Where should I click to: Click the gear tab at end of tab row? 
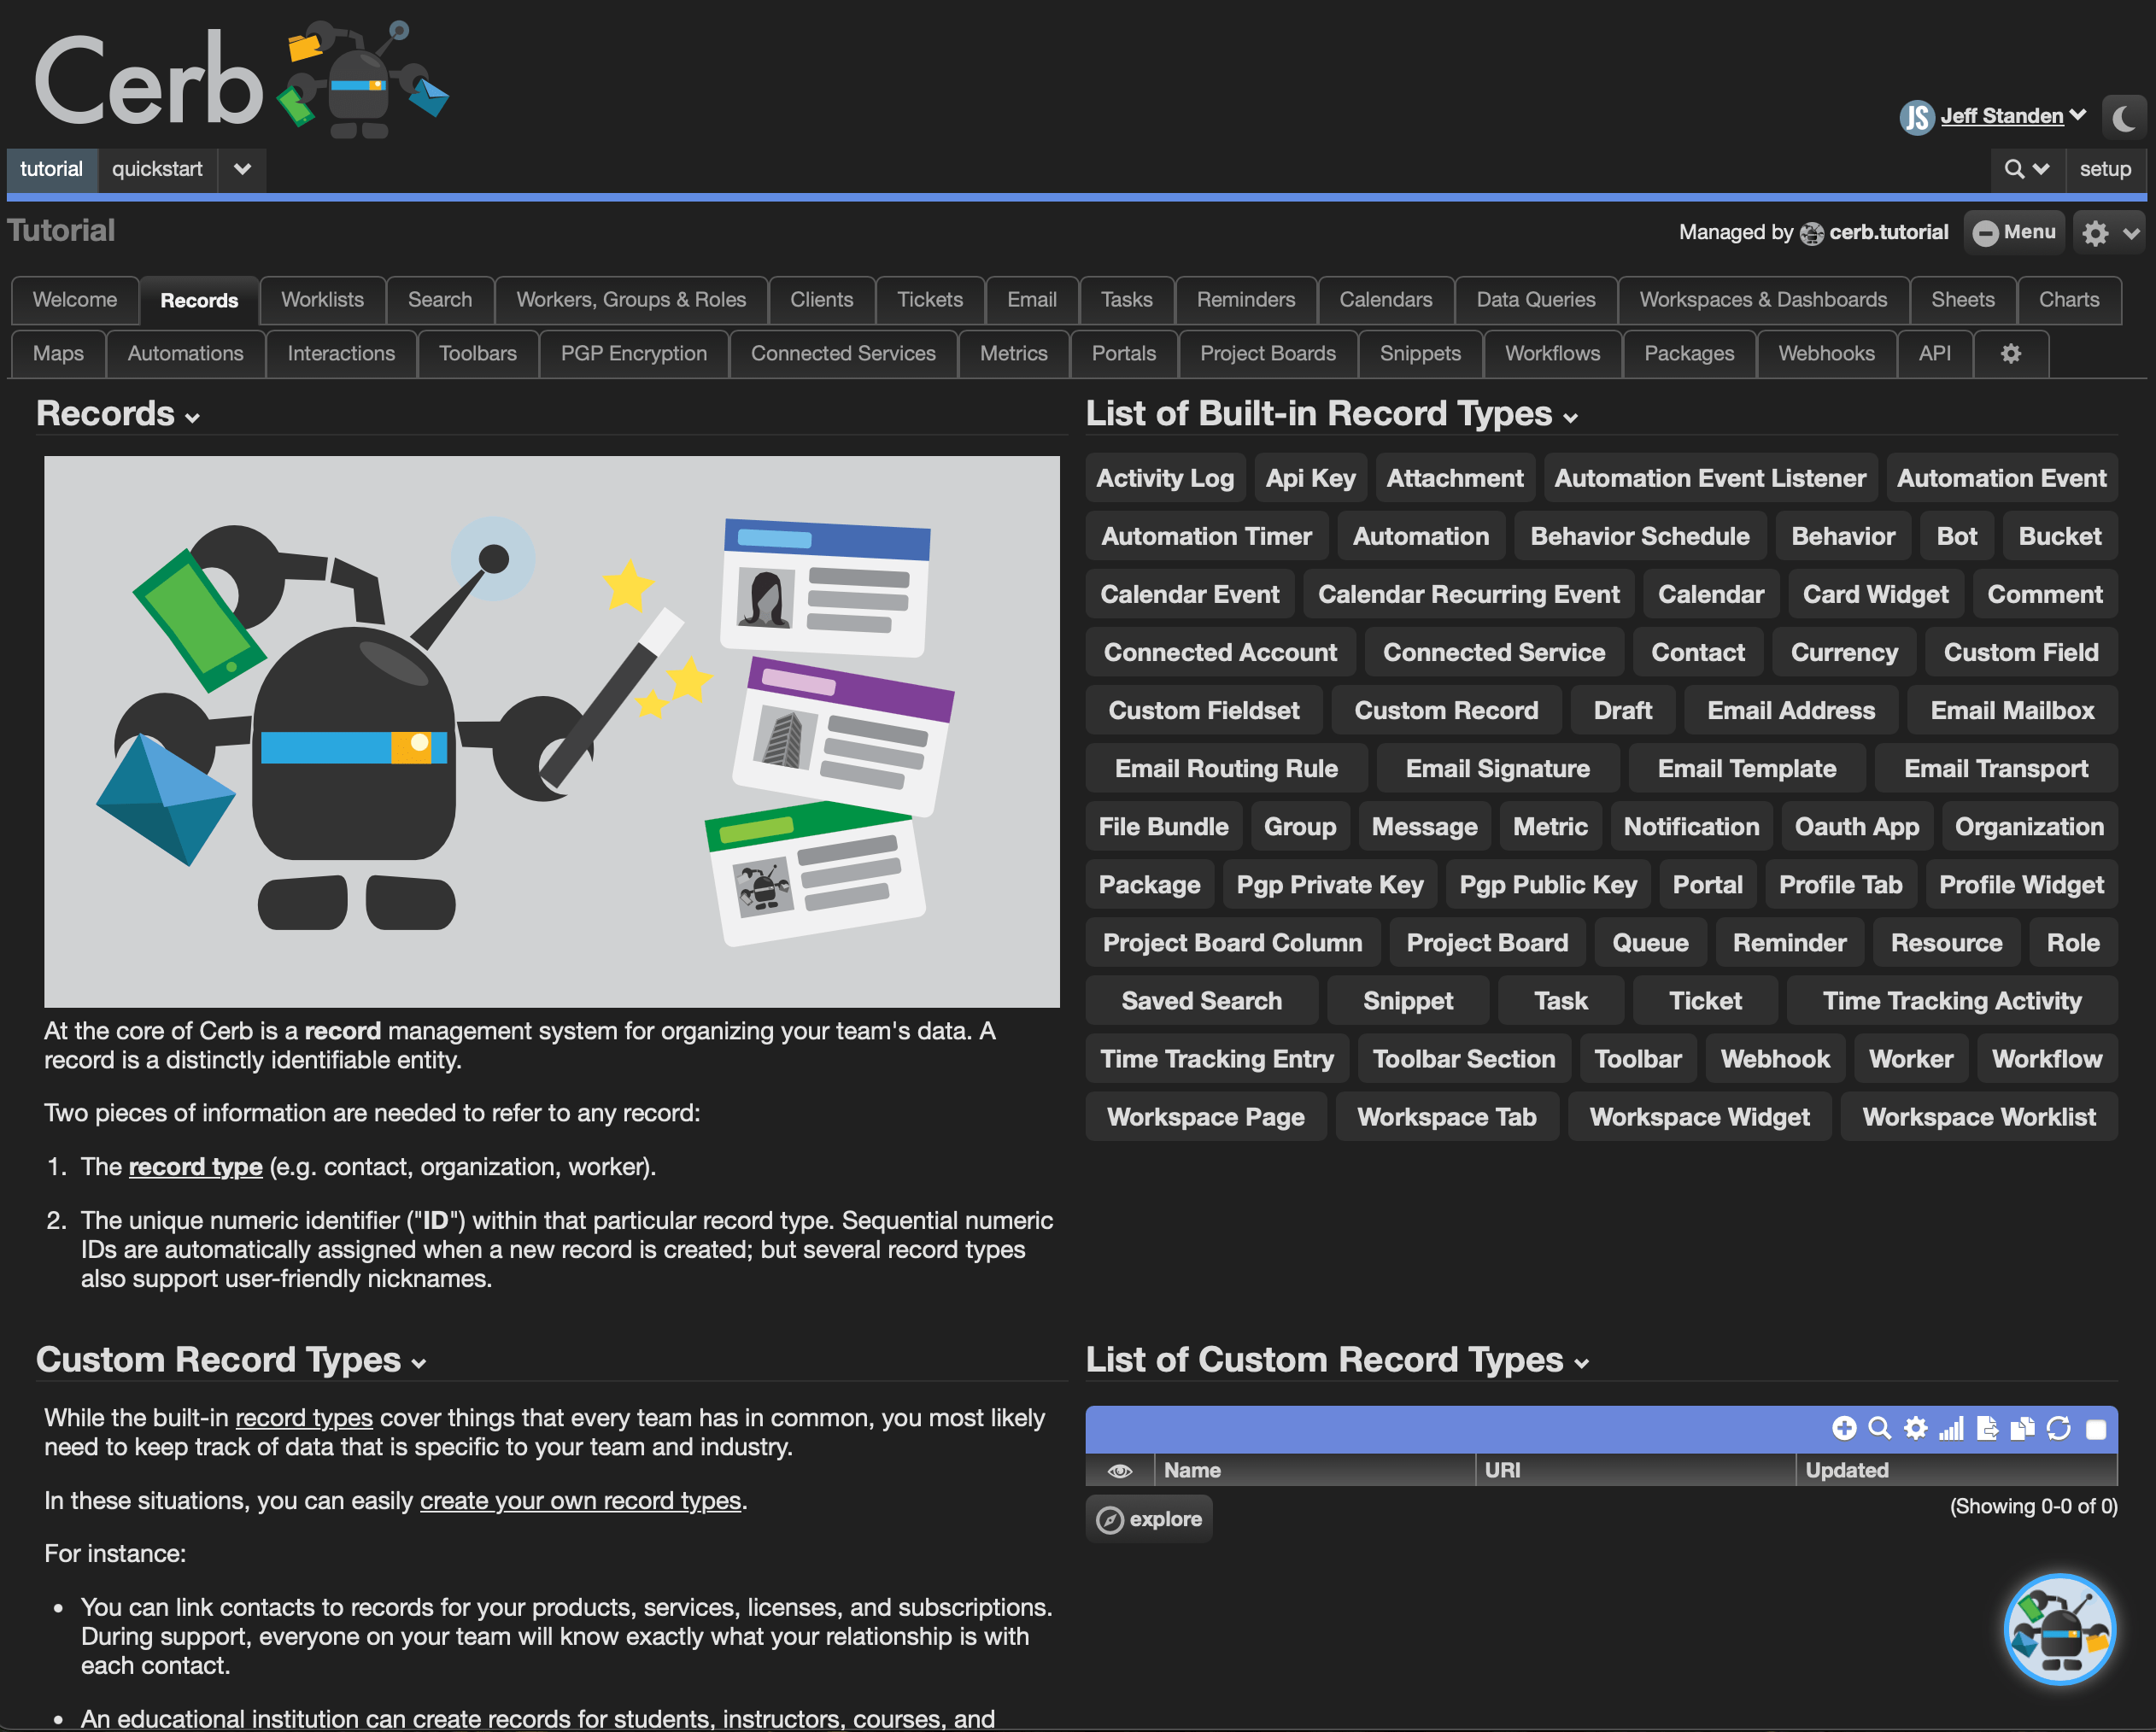[x=2010, y=354]
